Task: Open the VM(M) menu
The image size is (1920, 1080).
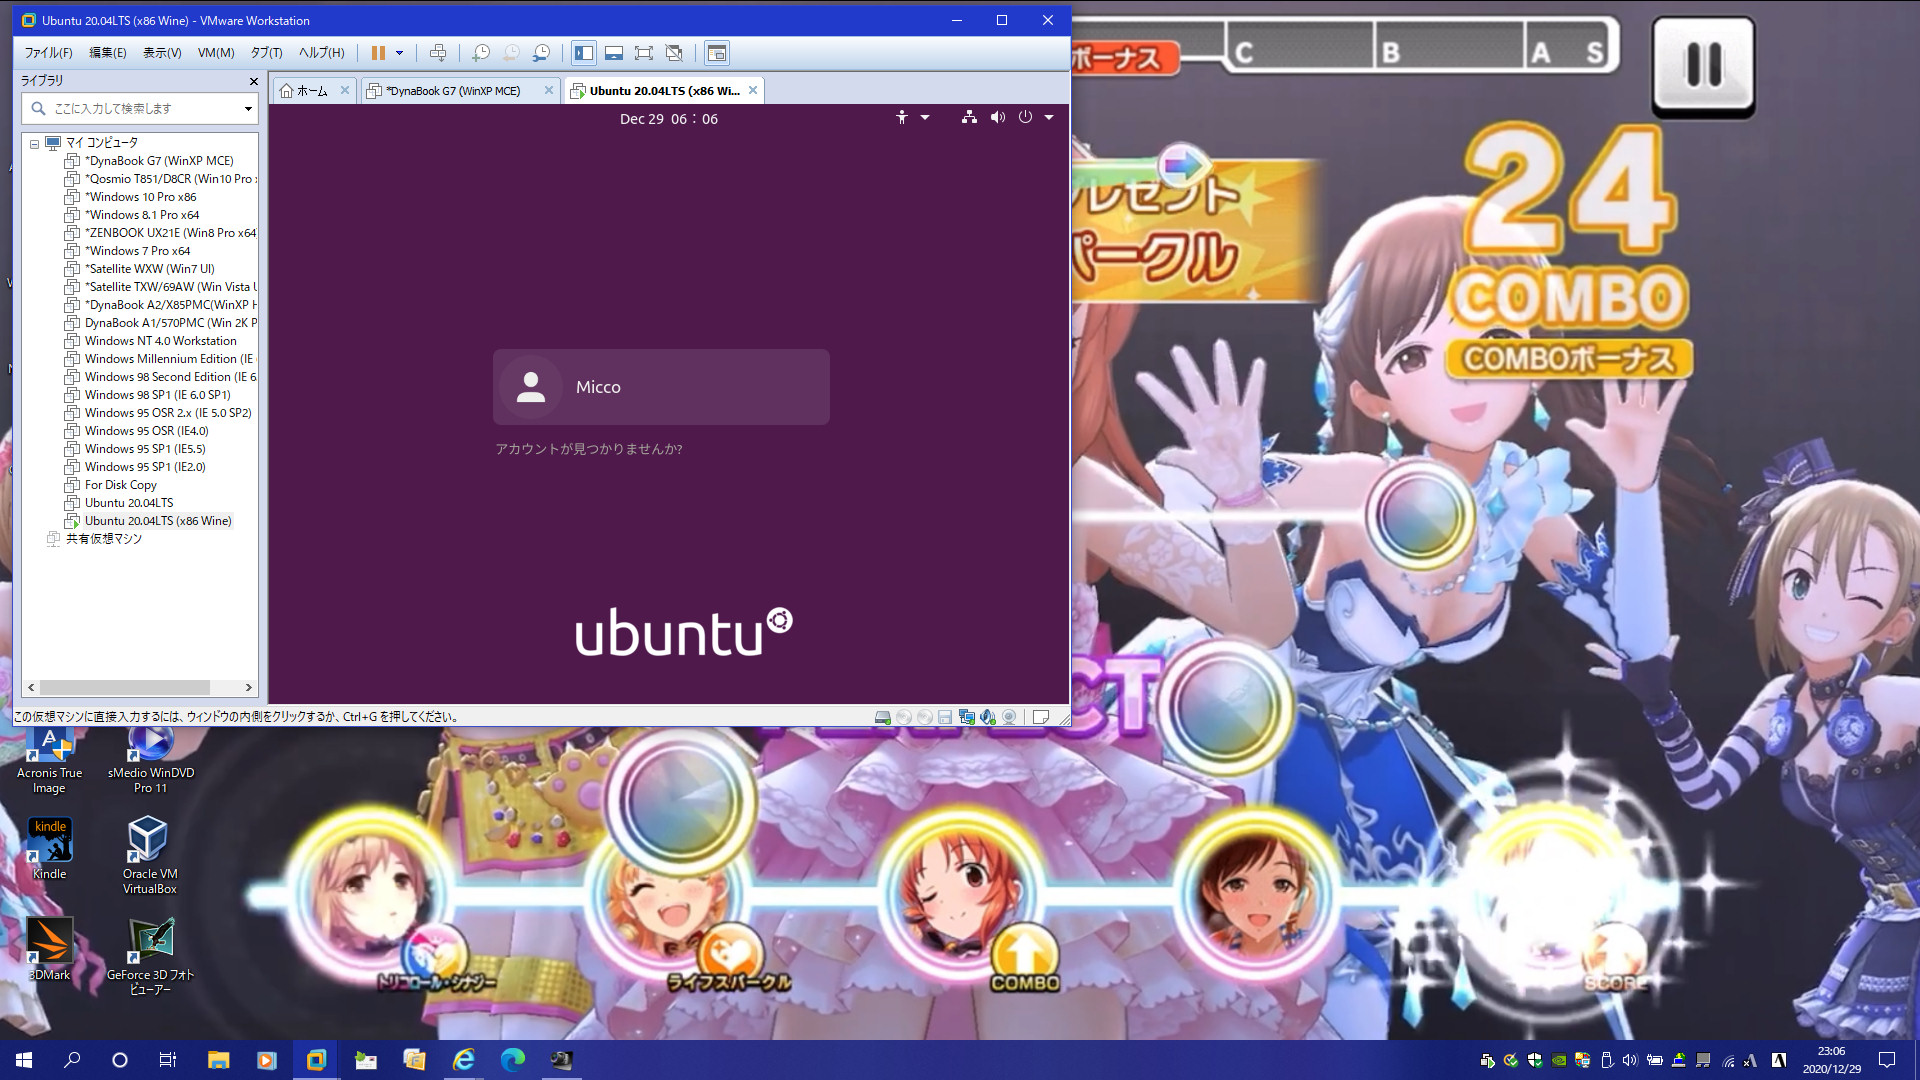Action: tap(216, 53)
